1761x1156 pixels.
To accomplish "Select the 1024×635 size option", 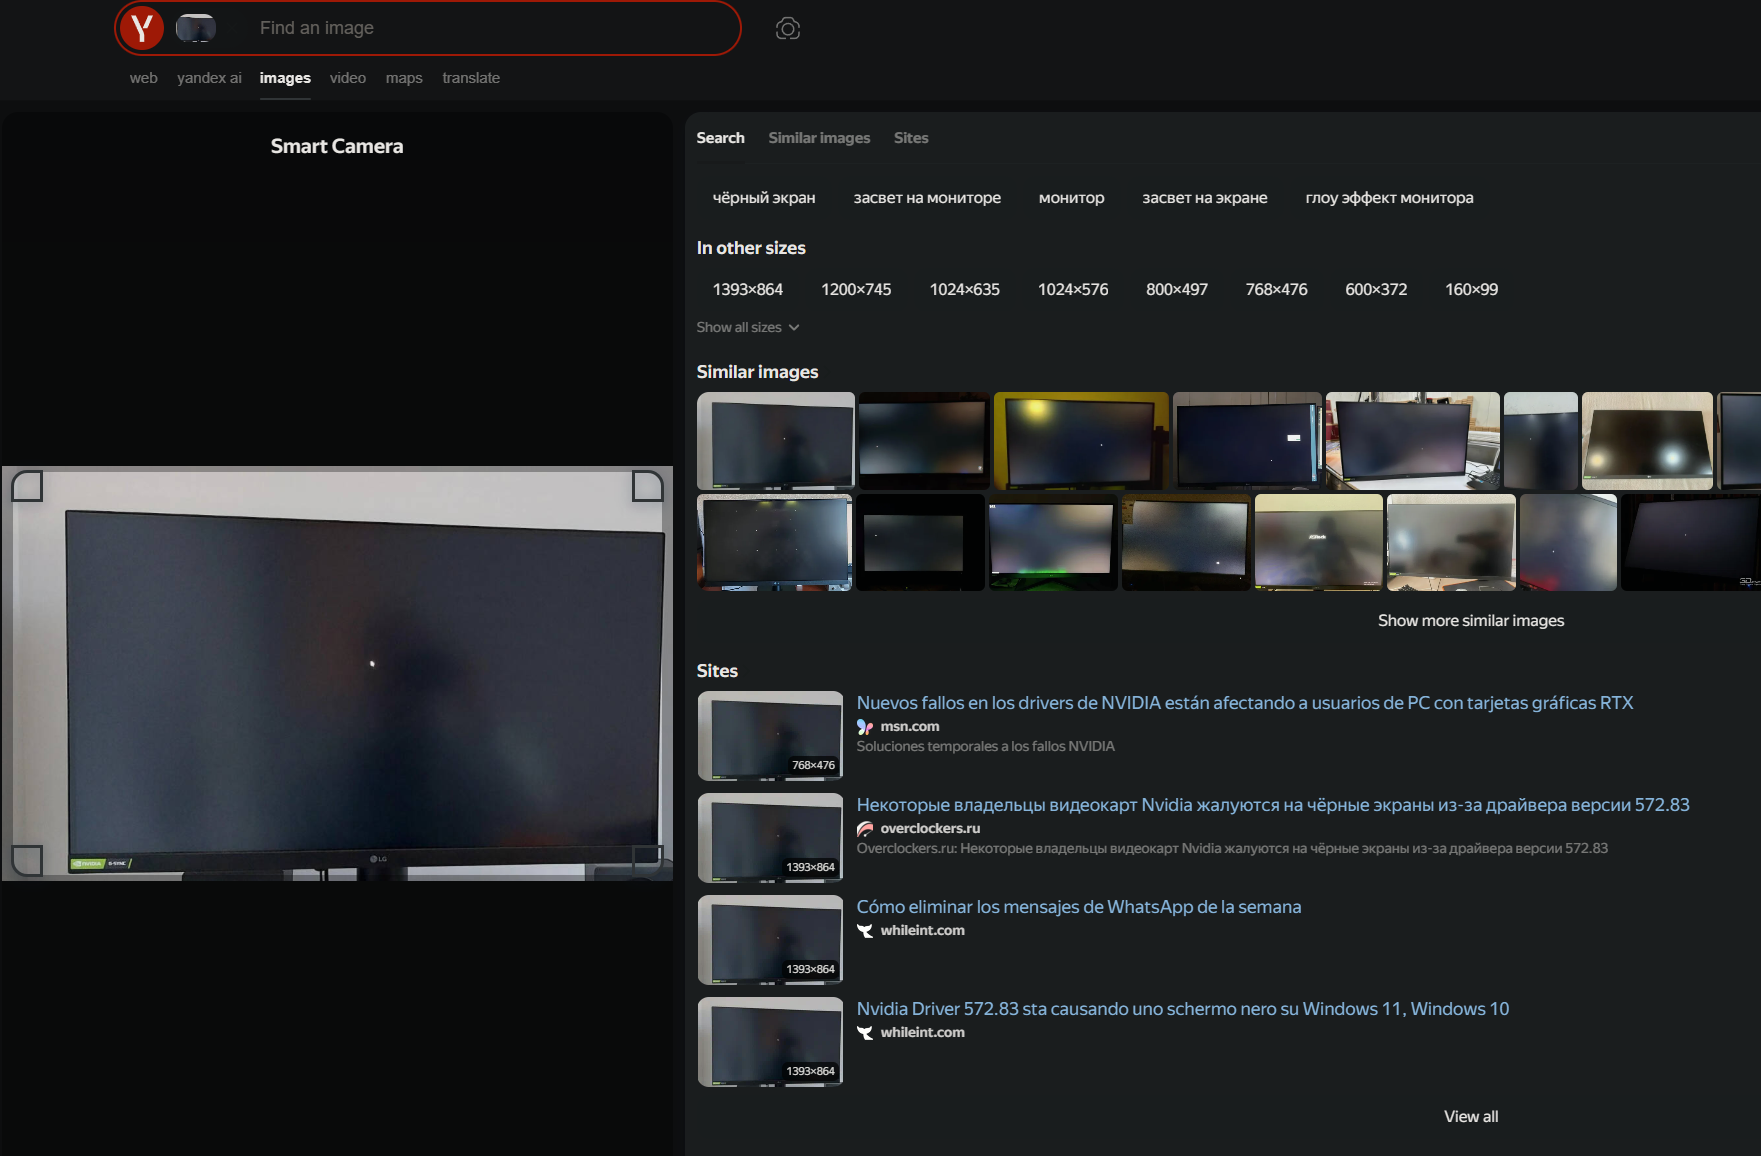I will 965,290.
